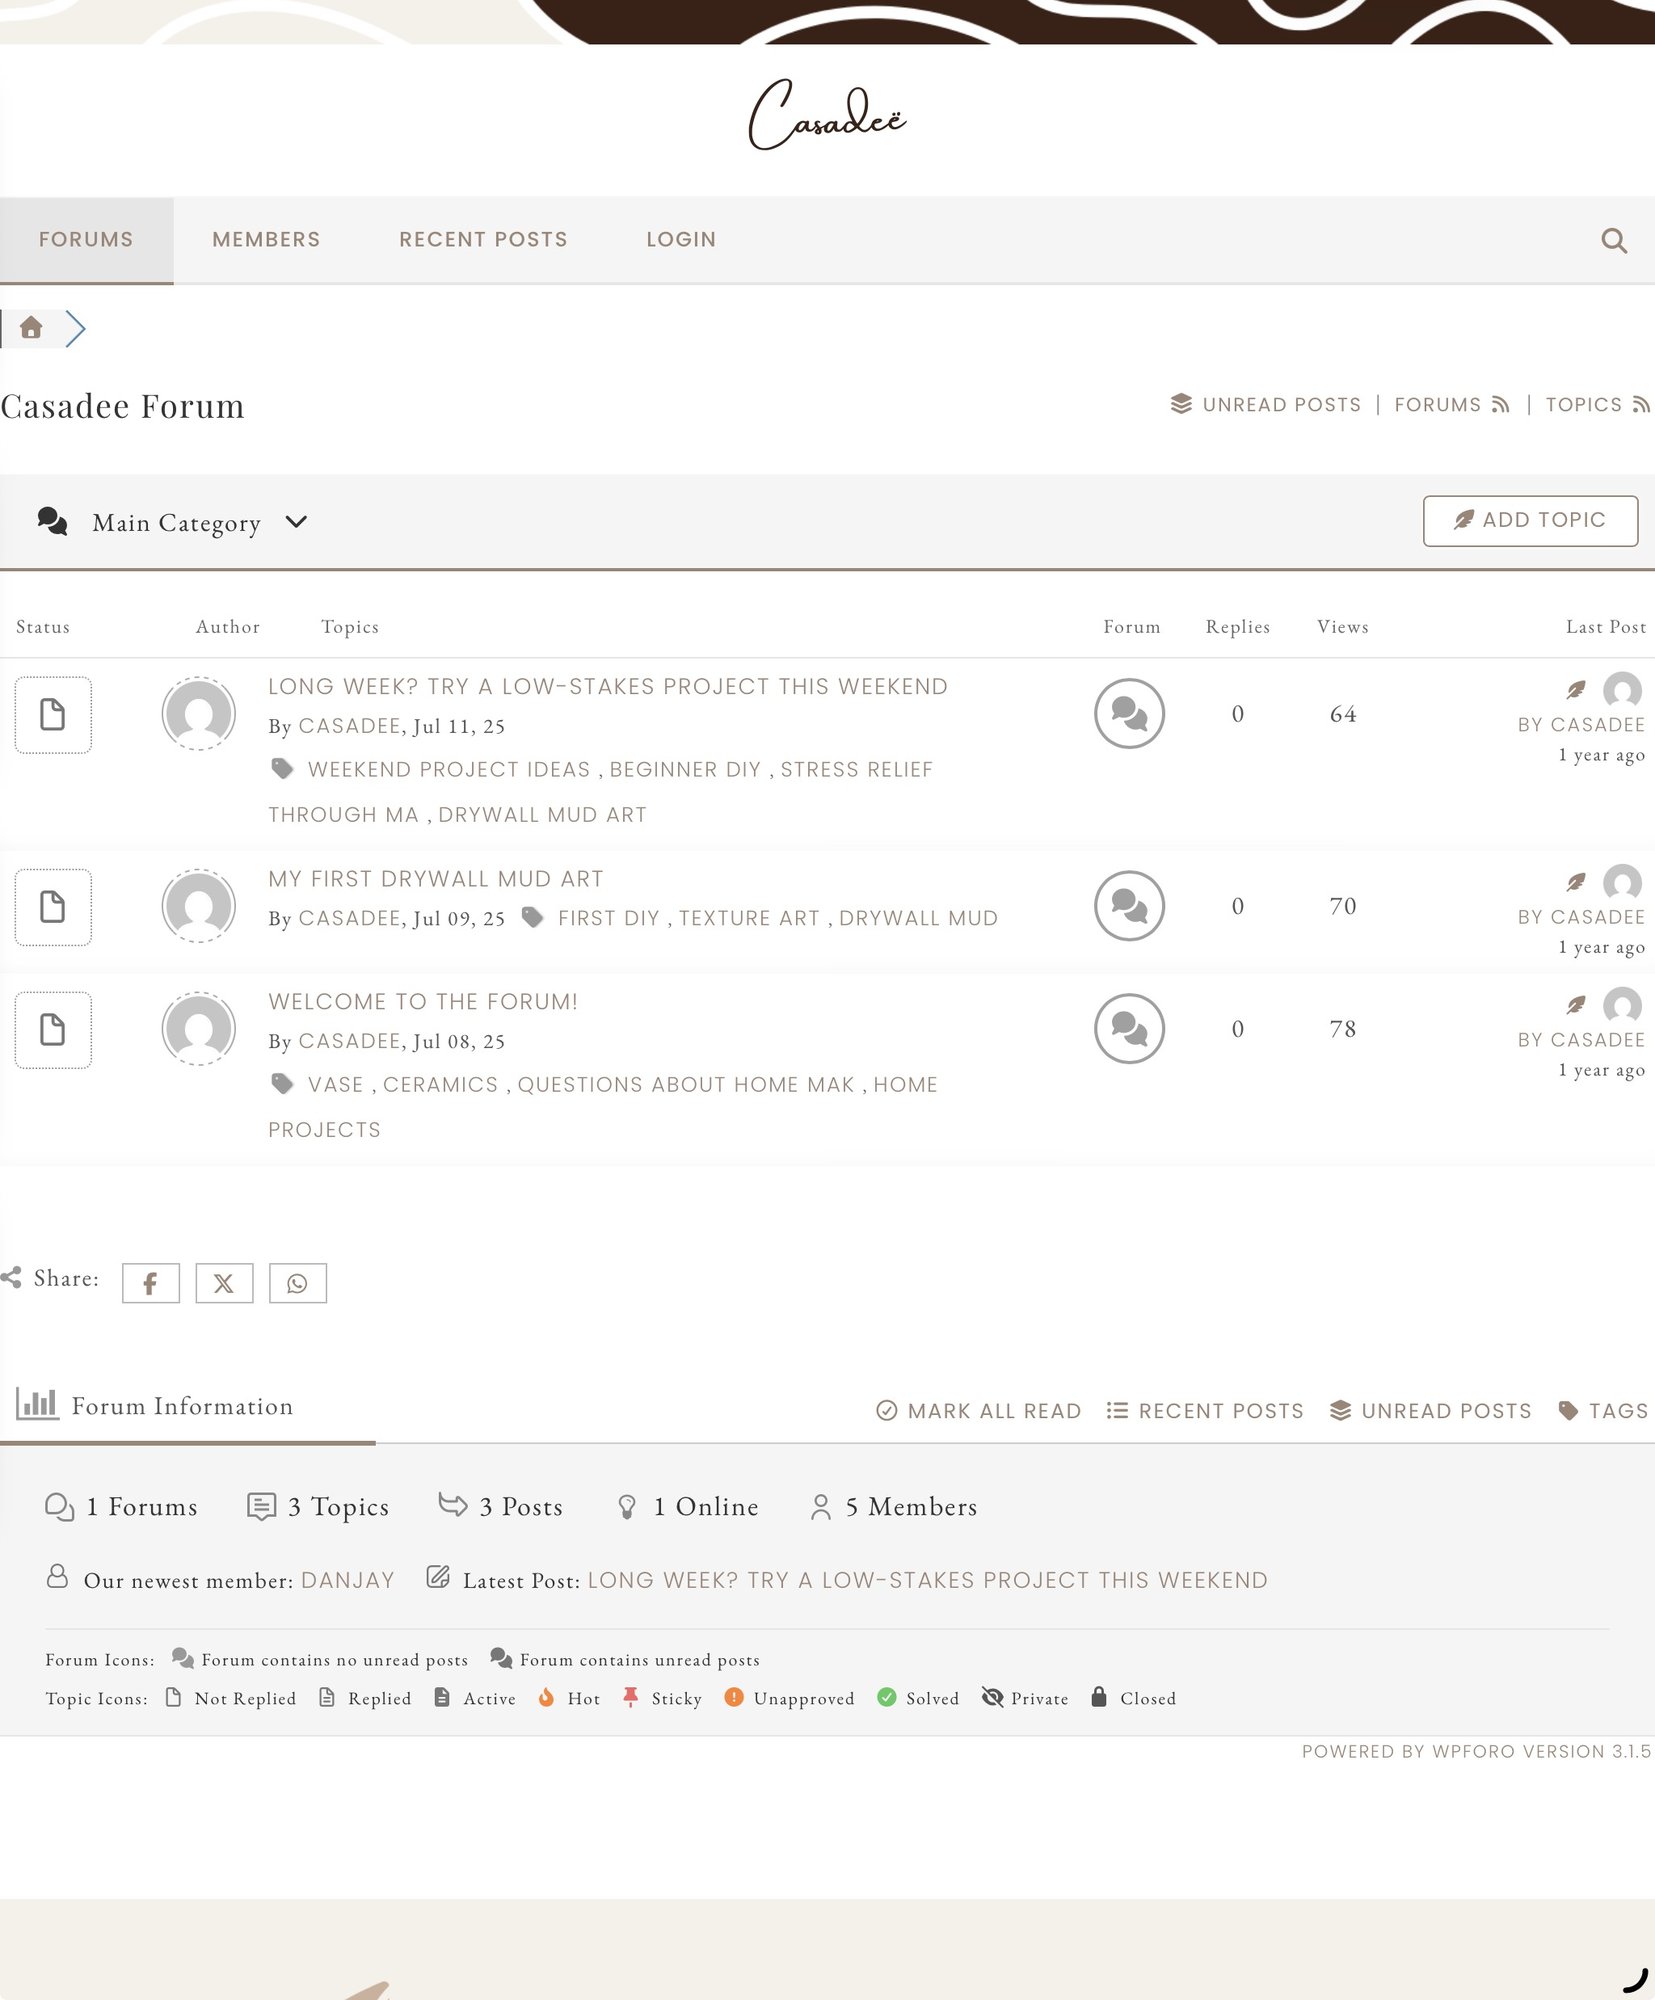The height and width of the screenshot is (2000, 1655).
Task: Click forum bubble icon in Welcome row
Action: click(1130, 1029)
